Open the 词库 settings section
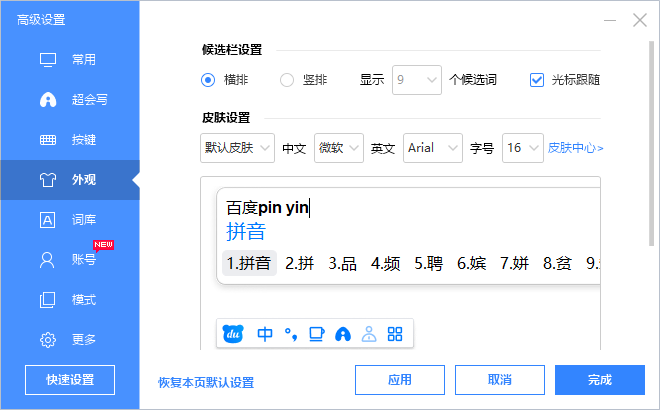Viewport: 660px width, 410px height. pos(70,220)
